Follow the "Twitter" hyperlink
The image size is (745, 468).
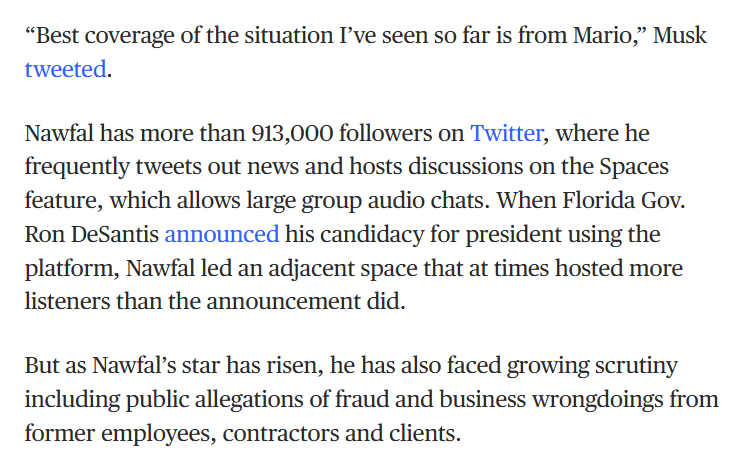(x=506, y=133)
